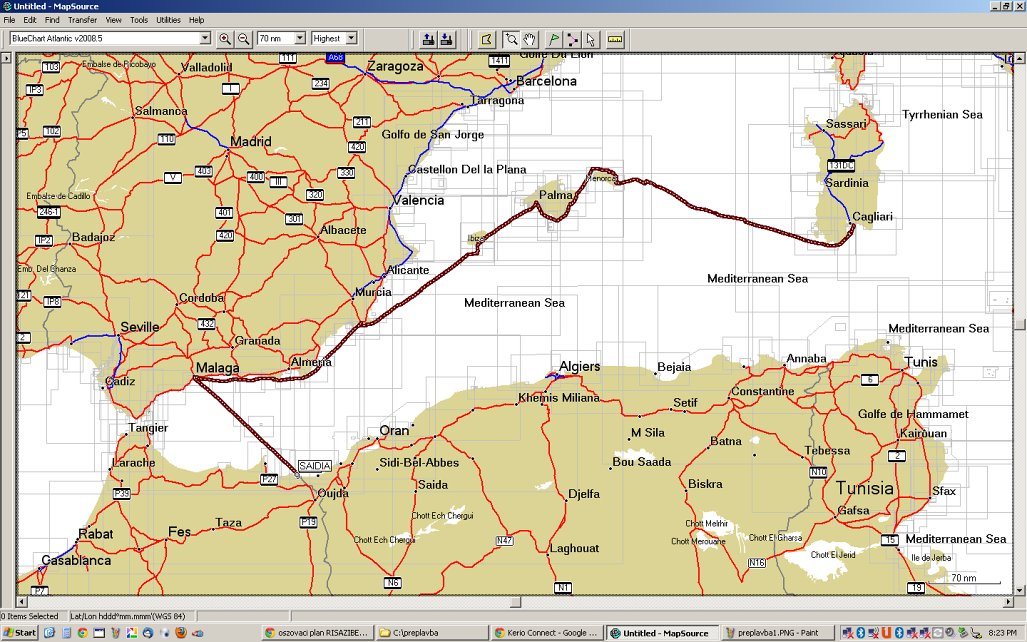Select the Waypoint flag tool

(x=554, y=39)
